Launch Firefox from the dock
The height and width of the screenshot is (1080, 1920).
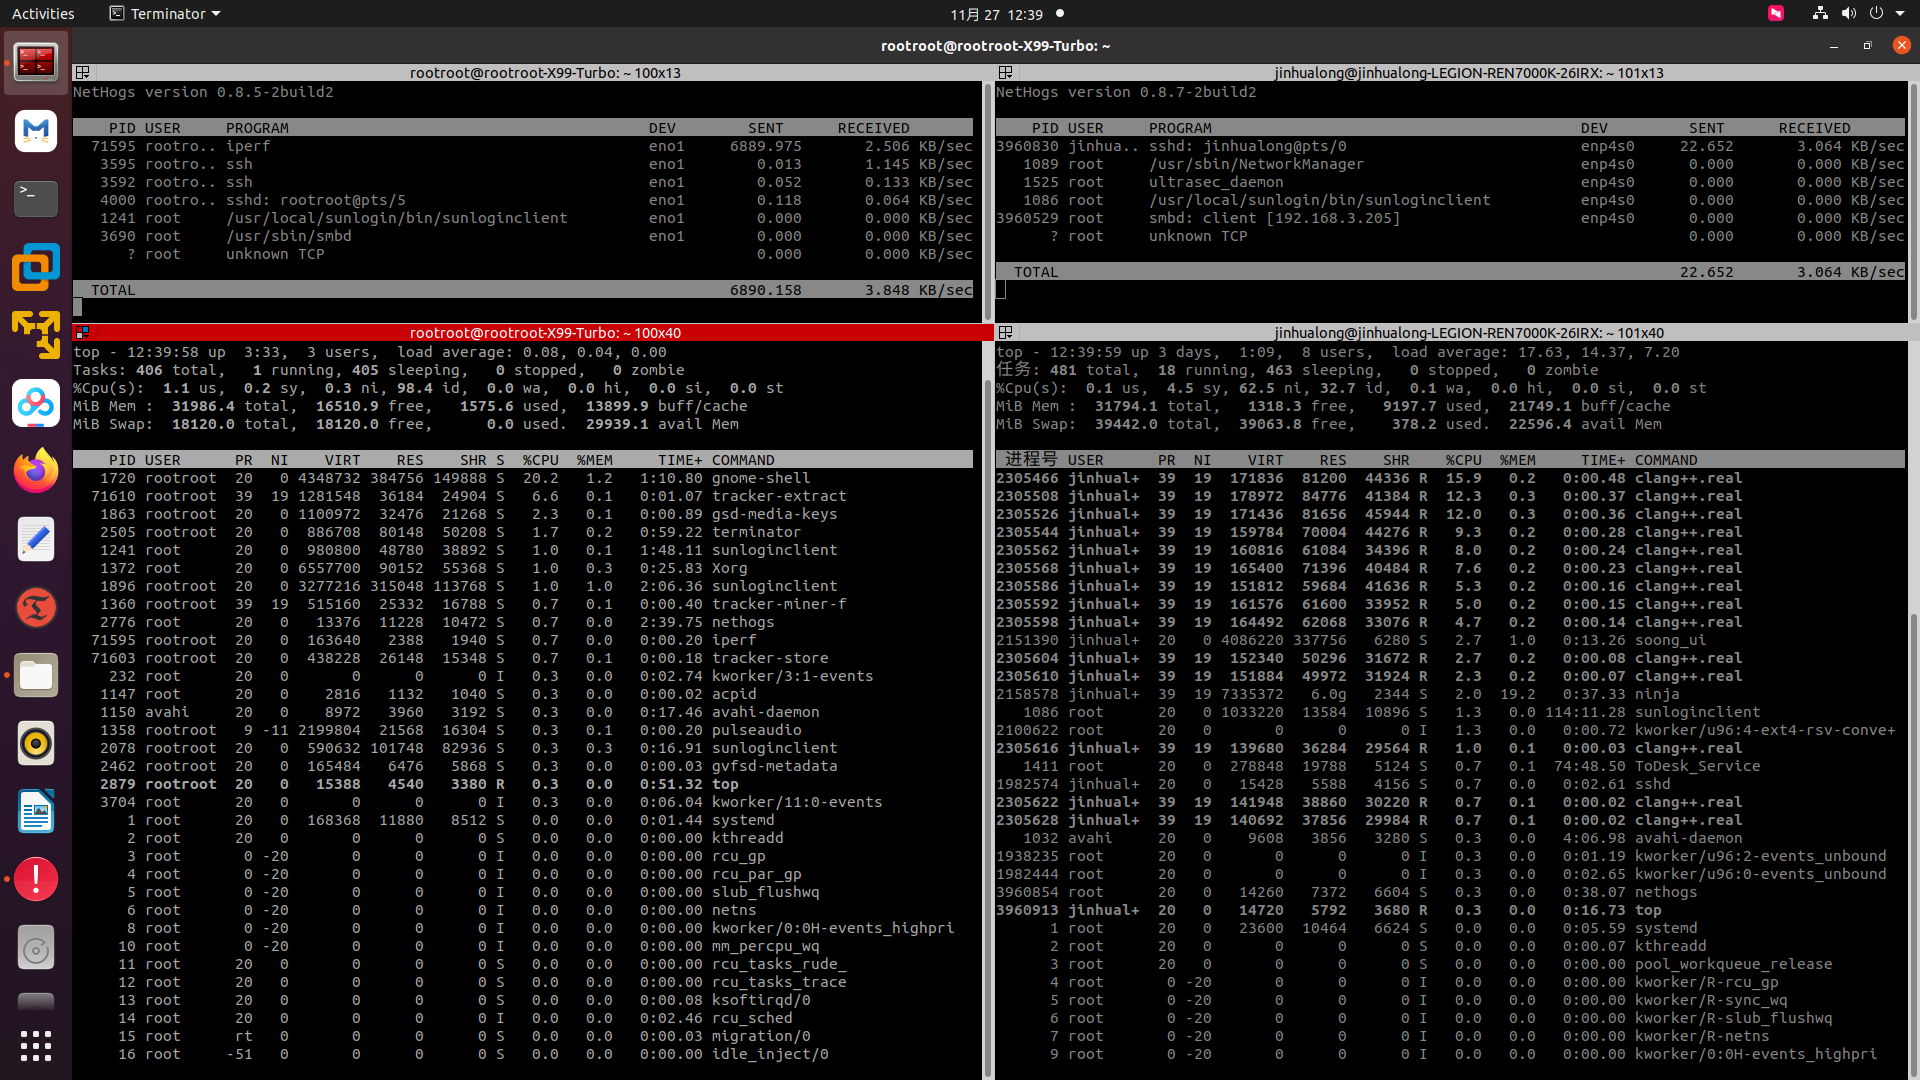(x=36, y=471)
